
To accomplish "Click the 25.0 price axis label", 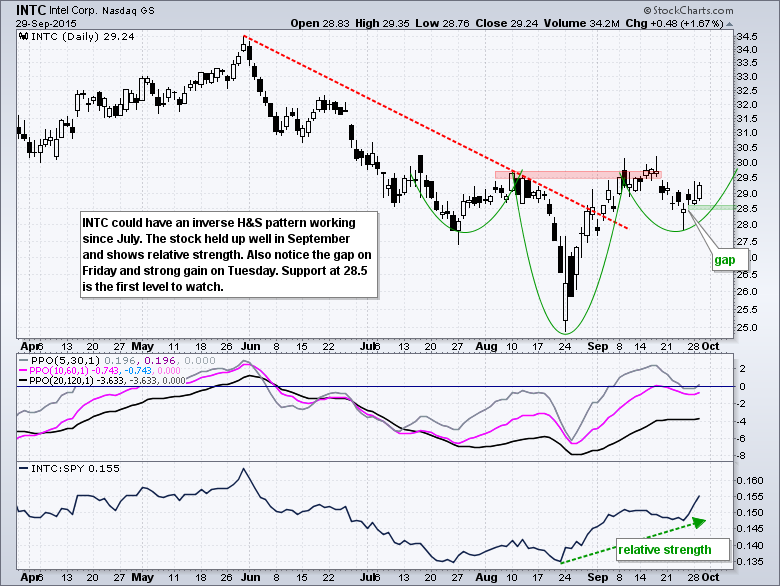I will 747,328.
